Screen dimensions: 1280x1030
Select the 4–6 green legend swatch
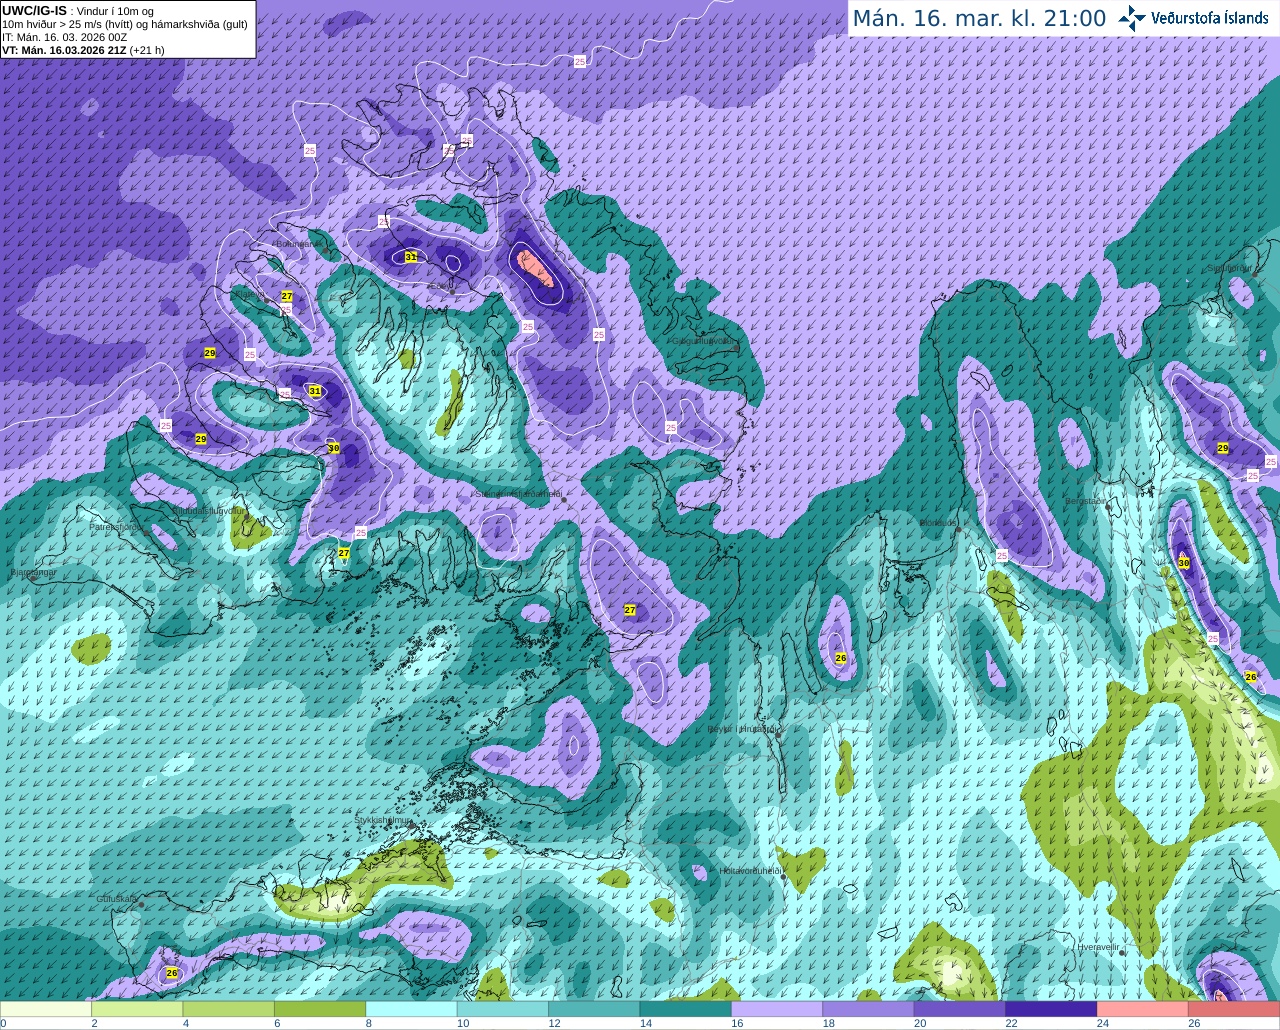[229, 1009]
